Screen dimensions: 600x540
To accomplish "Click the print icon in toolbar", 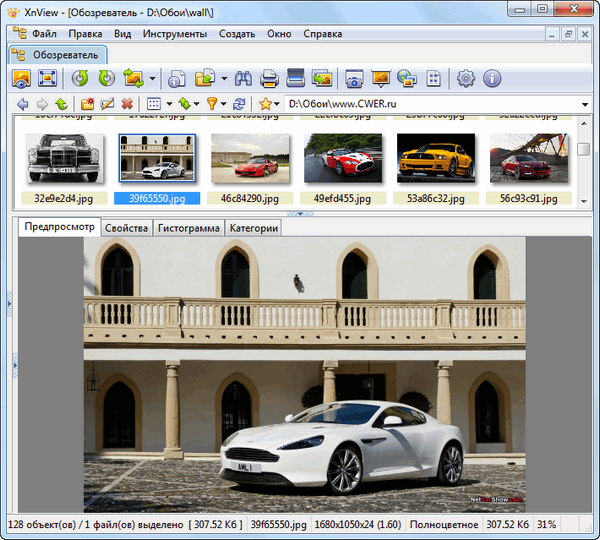I will pyautogui.click(x=269, y=78).
